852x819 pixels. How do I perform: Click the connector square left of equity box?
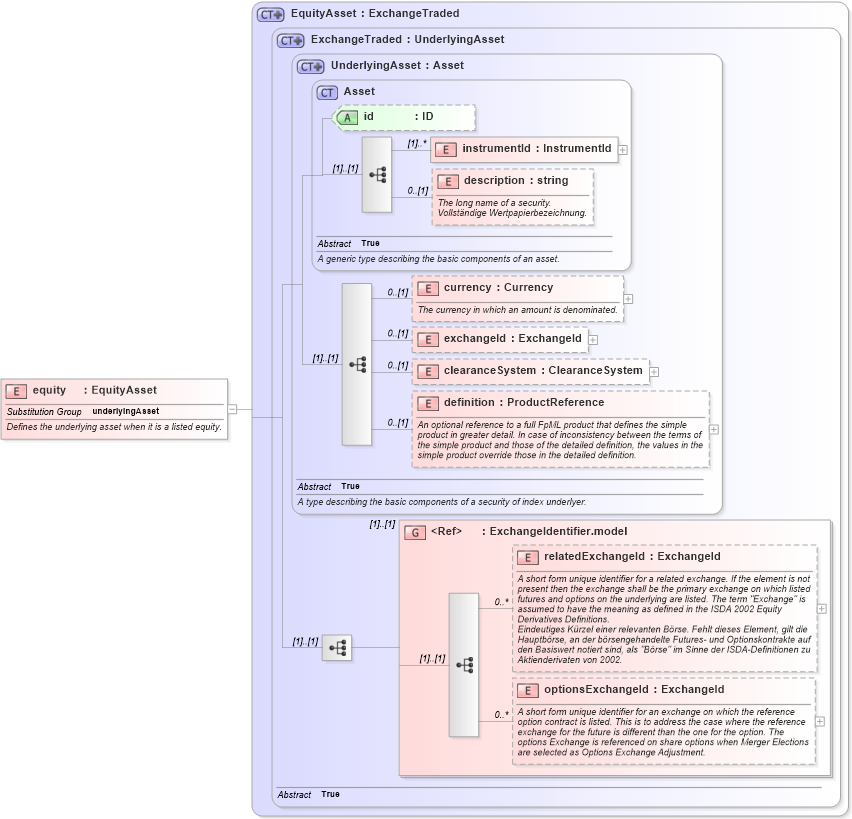(x=232, y=408)
